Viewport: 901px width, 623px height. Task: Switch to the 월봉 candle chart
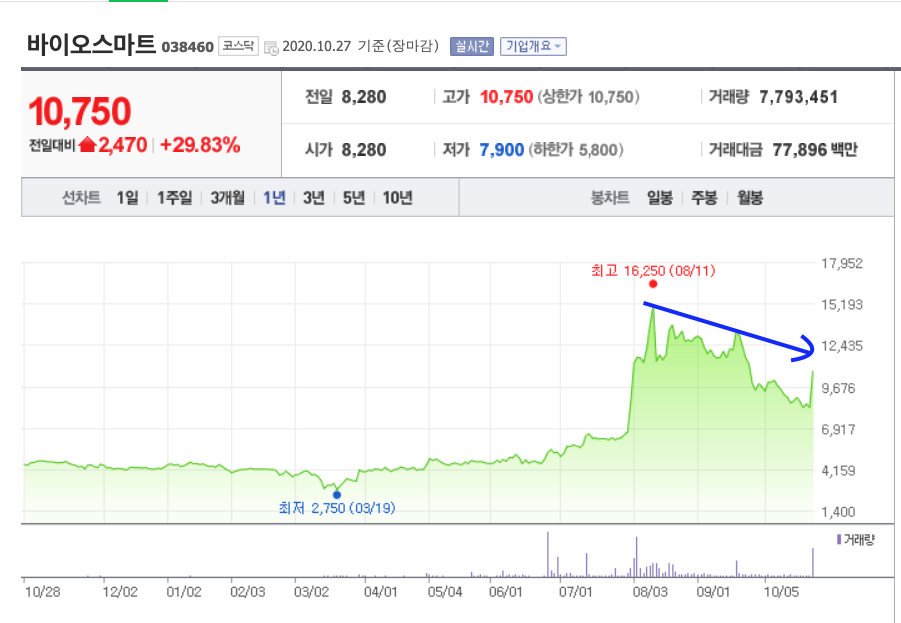pos(750,198)
